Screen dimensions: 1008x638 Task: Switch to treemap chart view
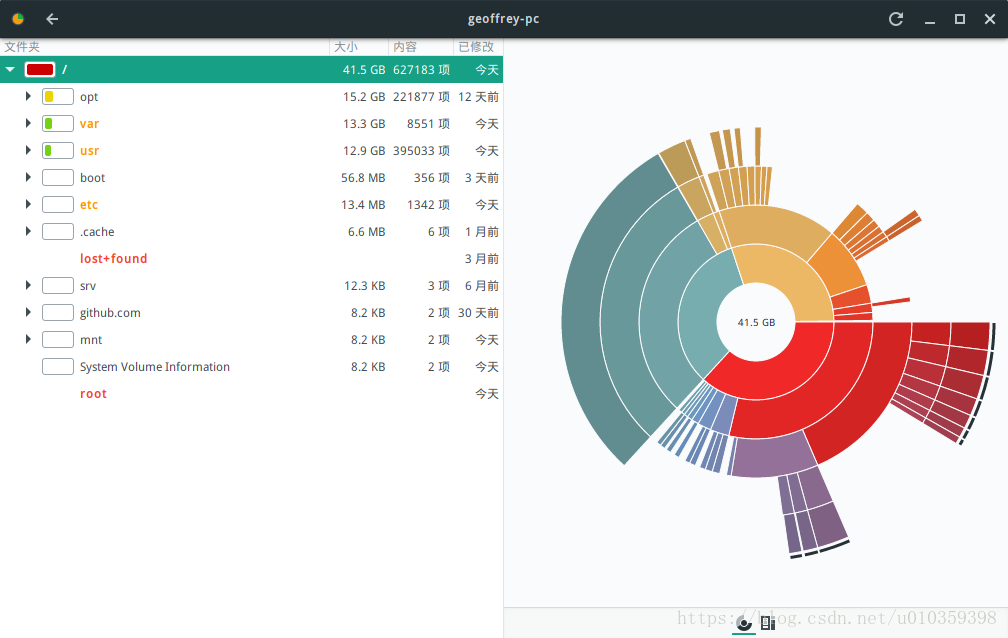(768, 623)
